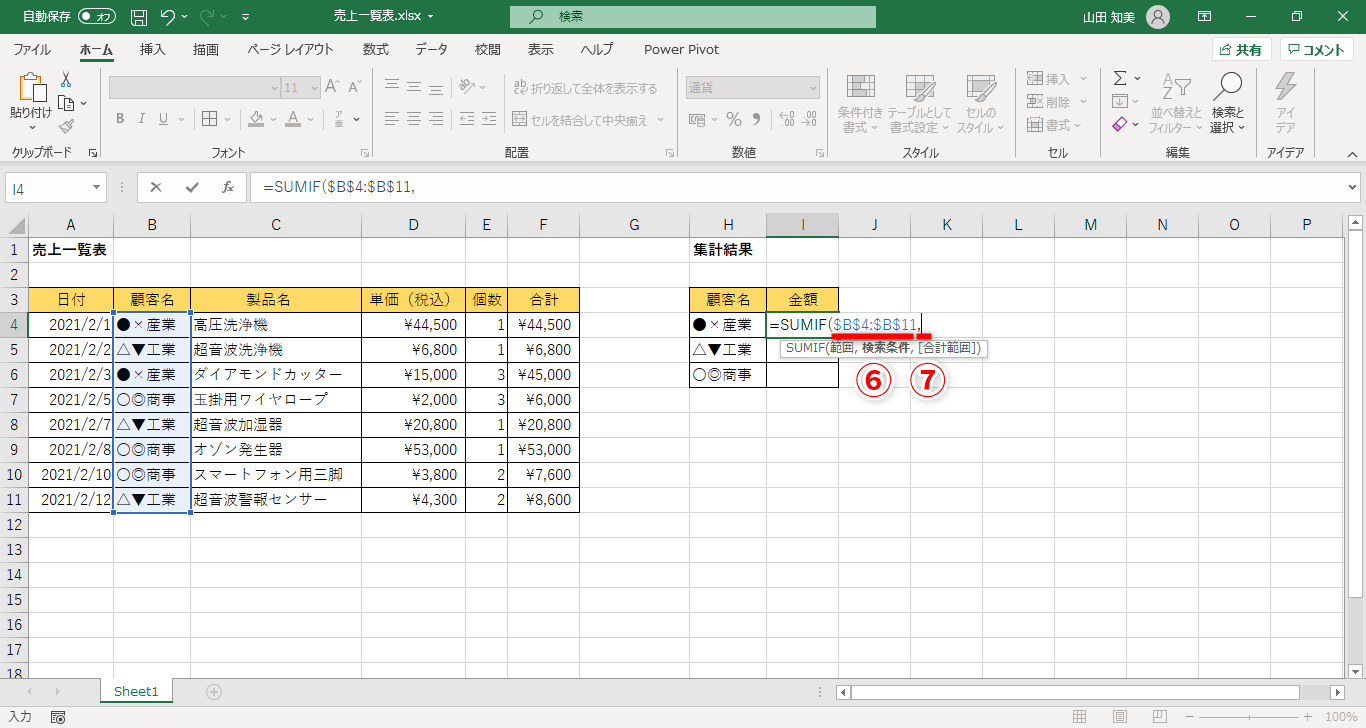Confirm formula with the checkmark icon

[192, 187]
